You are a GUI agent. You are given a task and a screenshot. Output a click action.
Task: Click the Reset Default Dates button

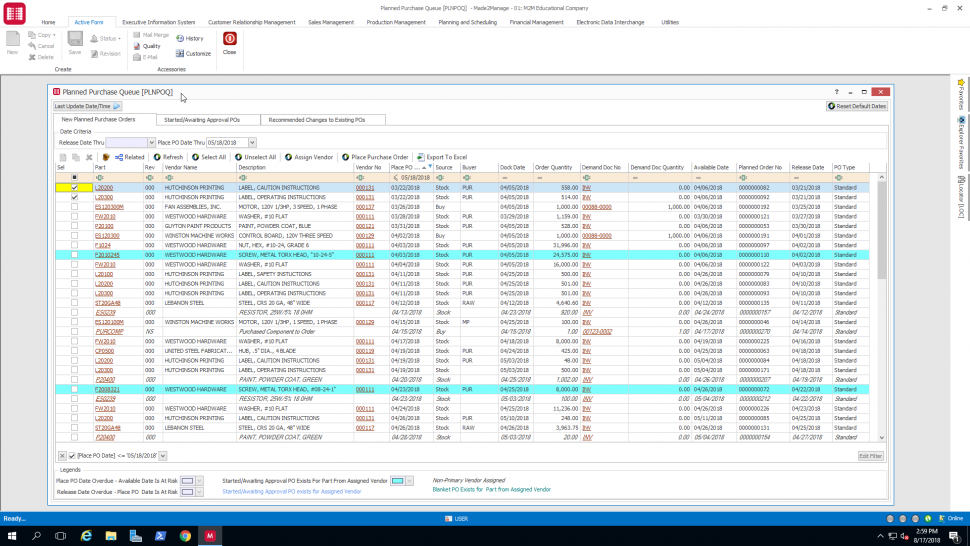point(858,106)
